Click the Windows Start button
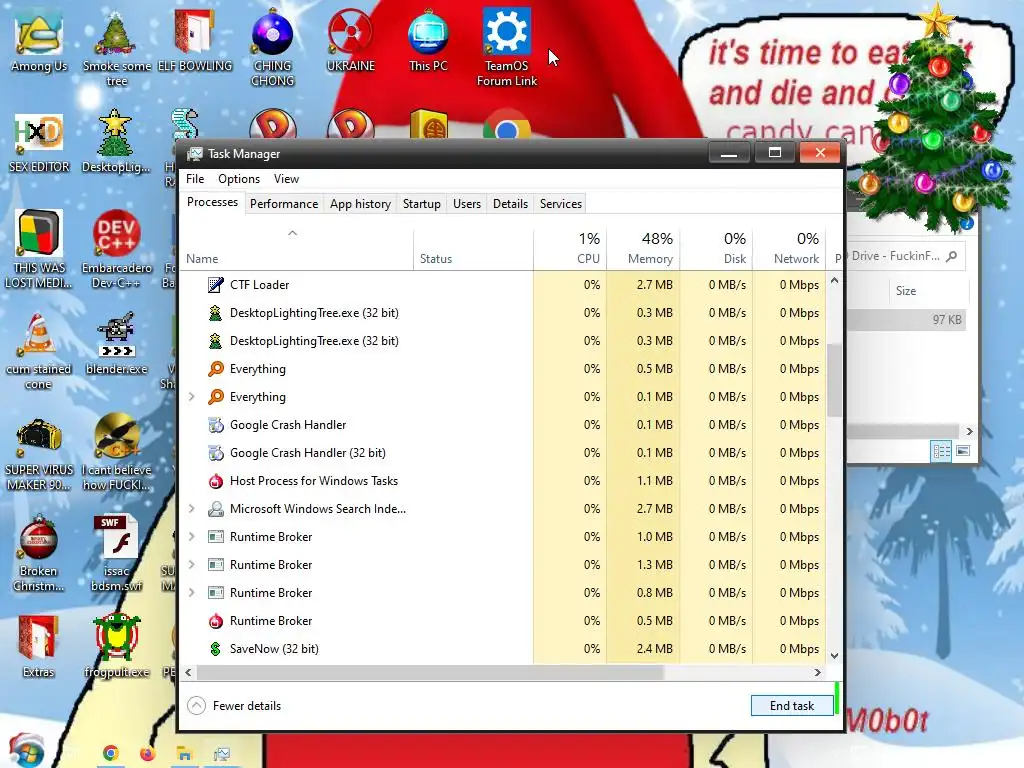The width and height of the screenshot is (1024, 768). point(25,750)
